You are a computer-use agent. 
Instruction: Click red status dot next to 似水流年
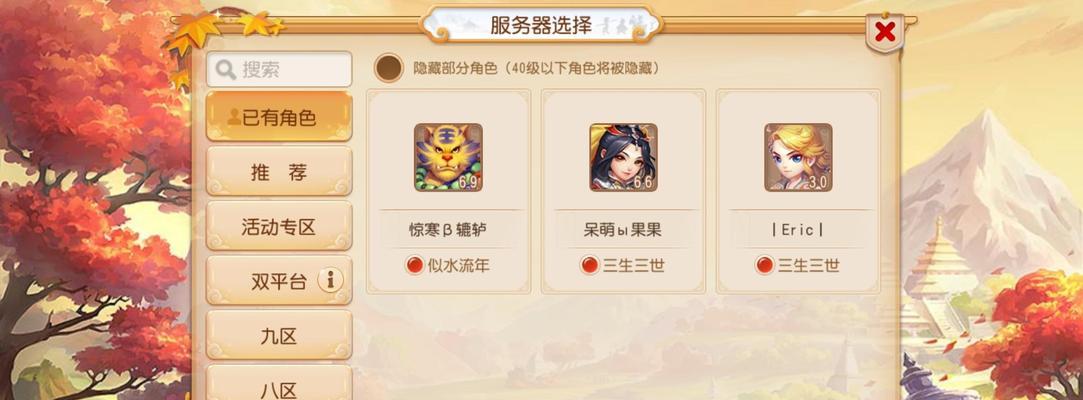tap(414, 265)
